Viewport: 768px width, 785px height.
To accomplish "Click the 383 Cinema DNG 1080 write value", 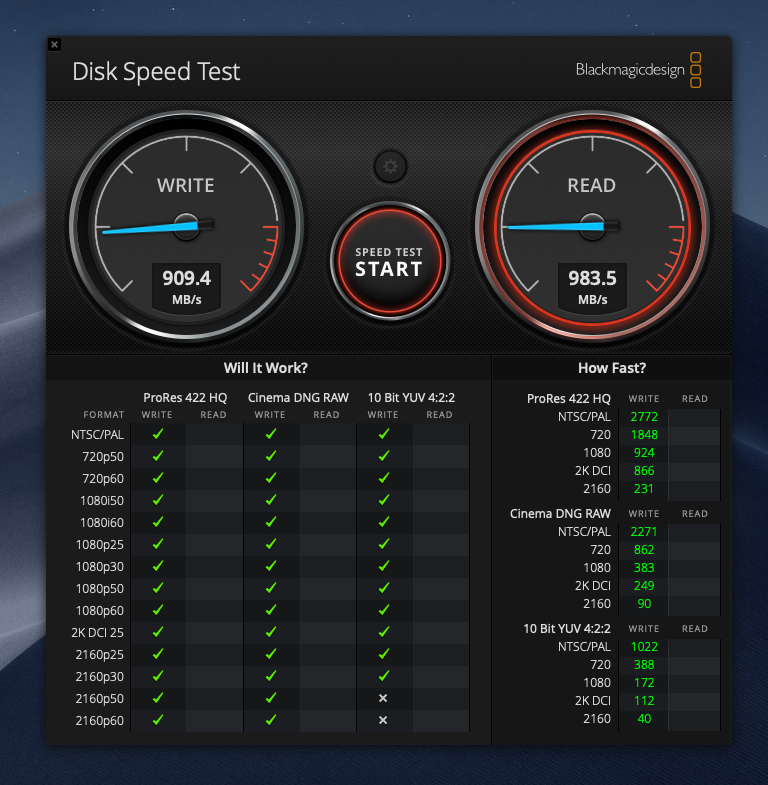I will point(644,568).
